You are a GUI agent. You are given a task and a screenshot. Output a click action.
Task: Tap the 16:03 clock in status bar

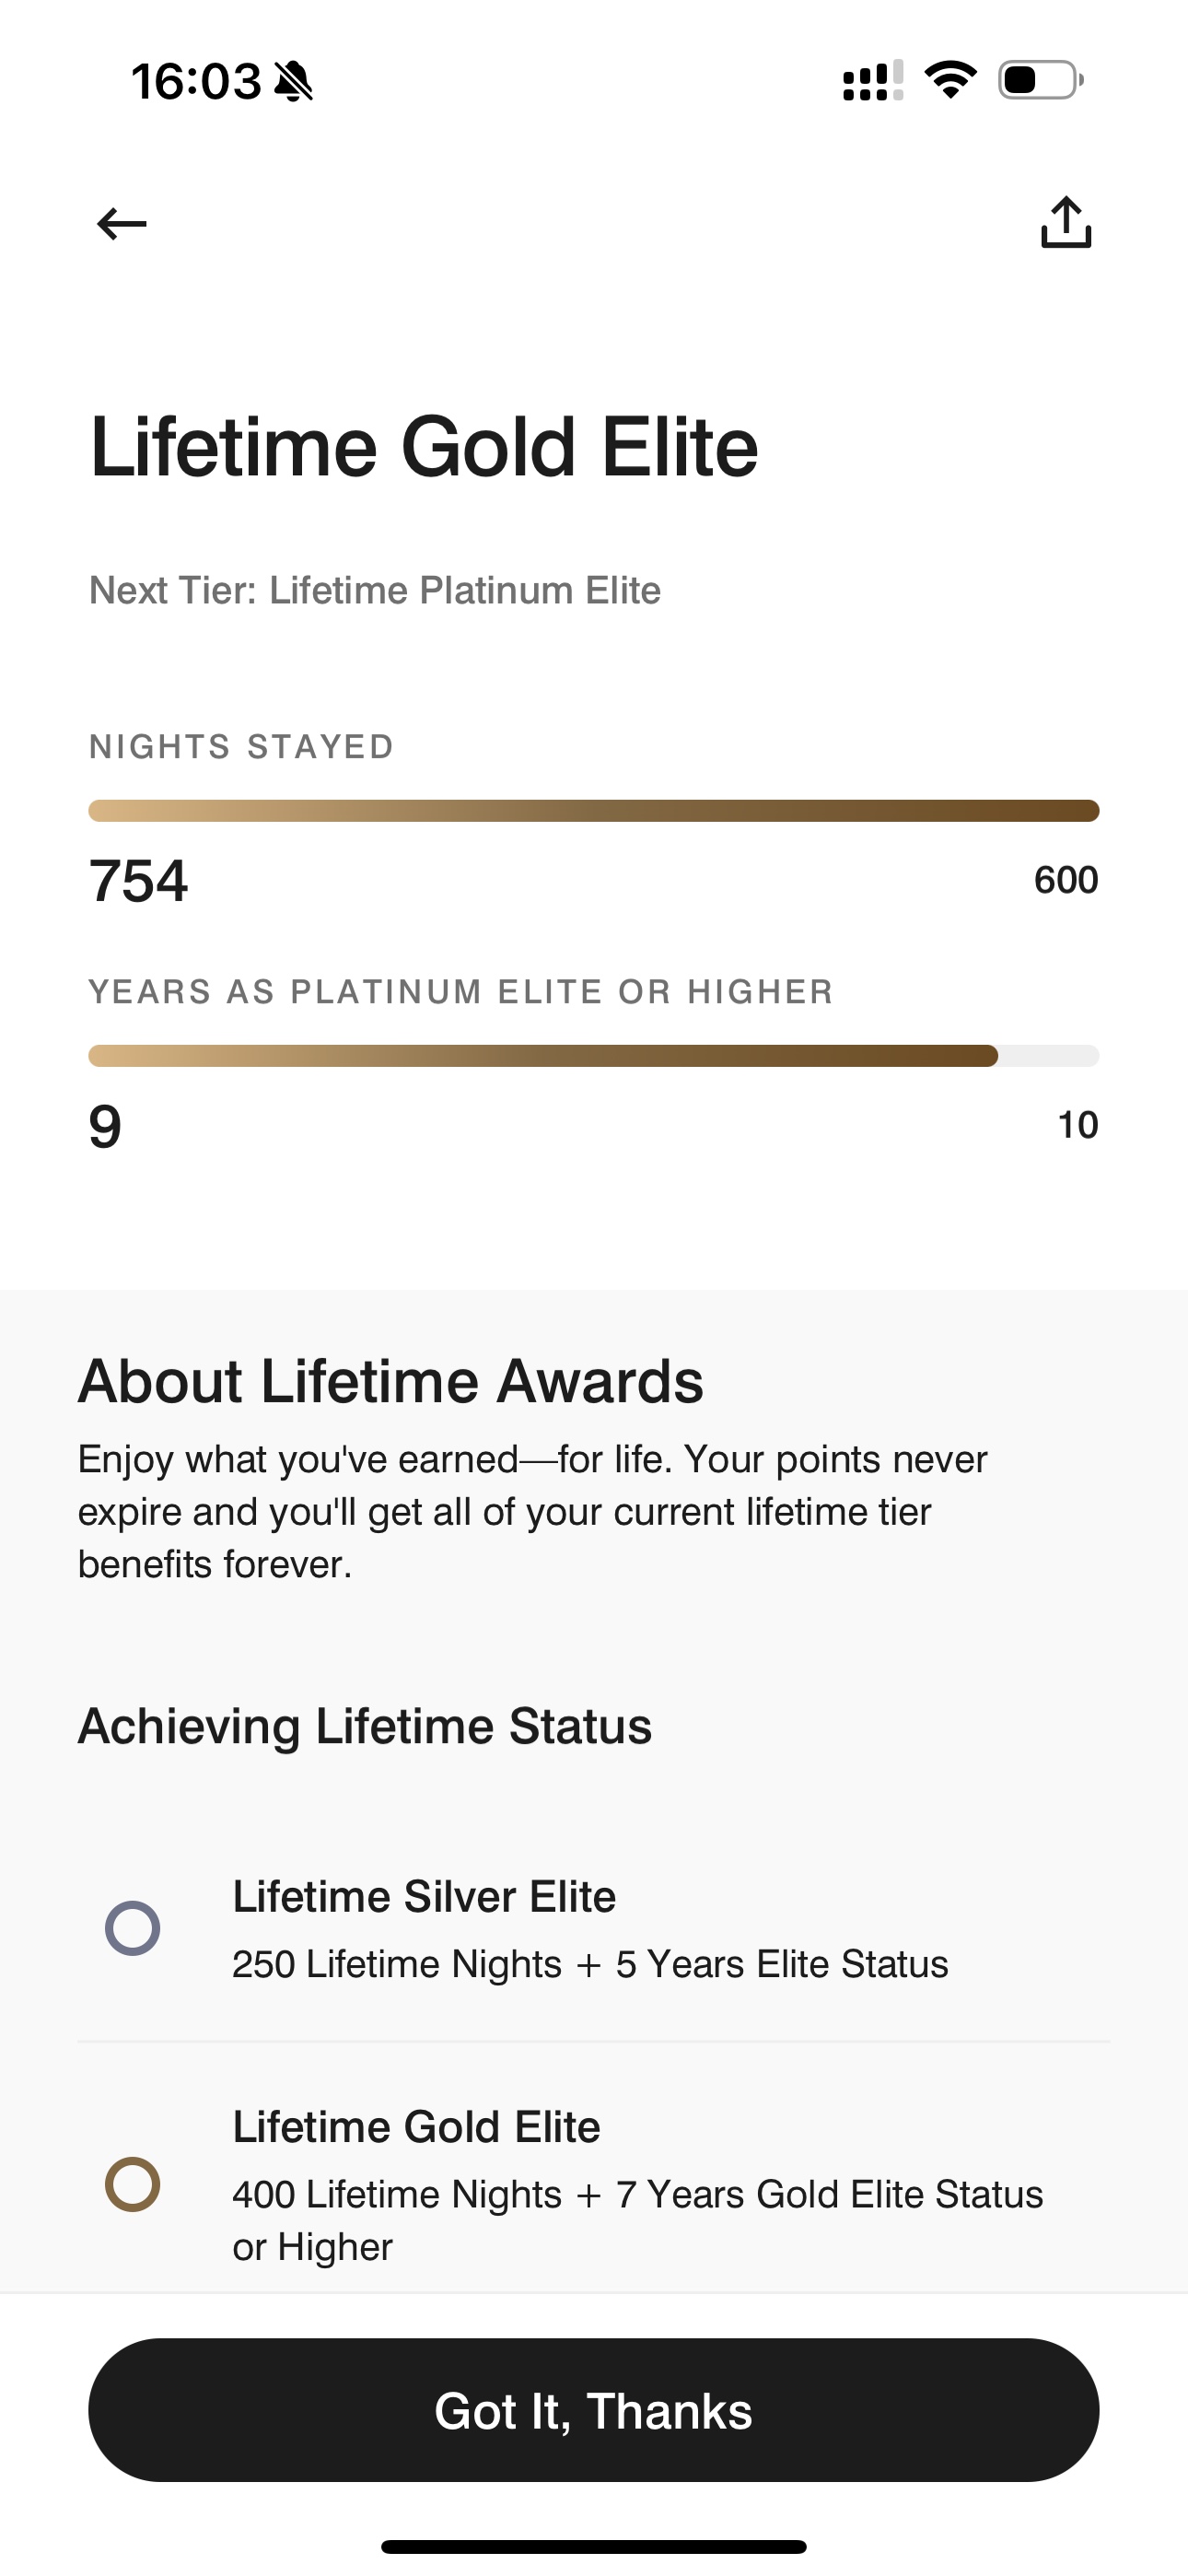tap(196, 81)
